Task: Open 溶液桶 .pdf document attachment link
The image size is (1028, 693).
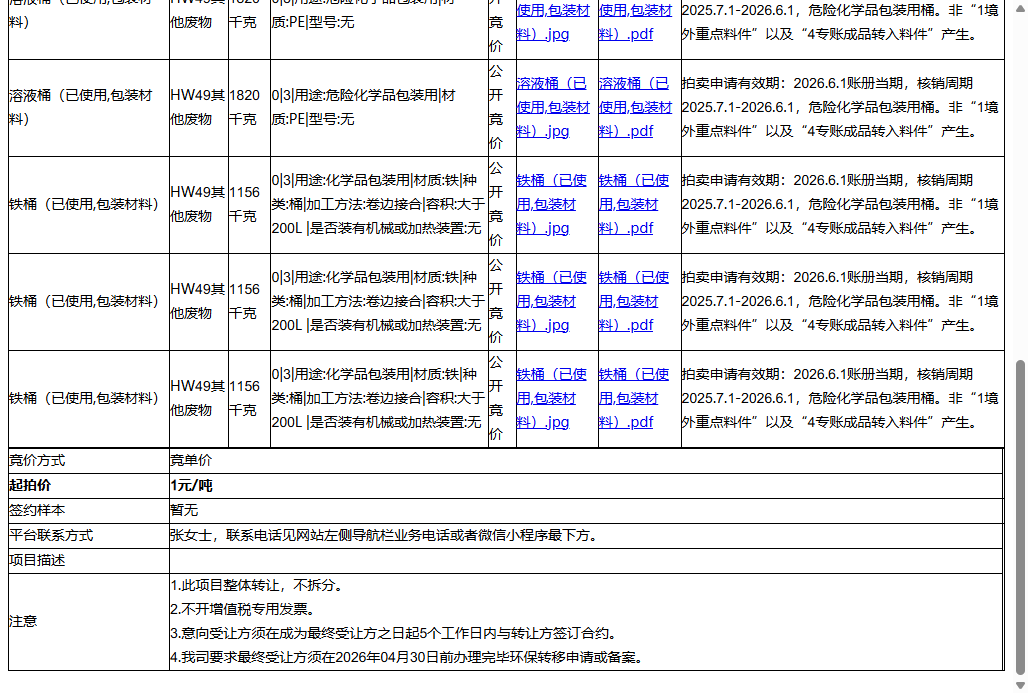Action: coord(635,107)
